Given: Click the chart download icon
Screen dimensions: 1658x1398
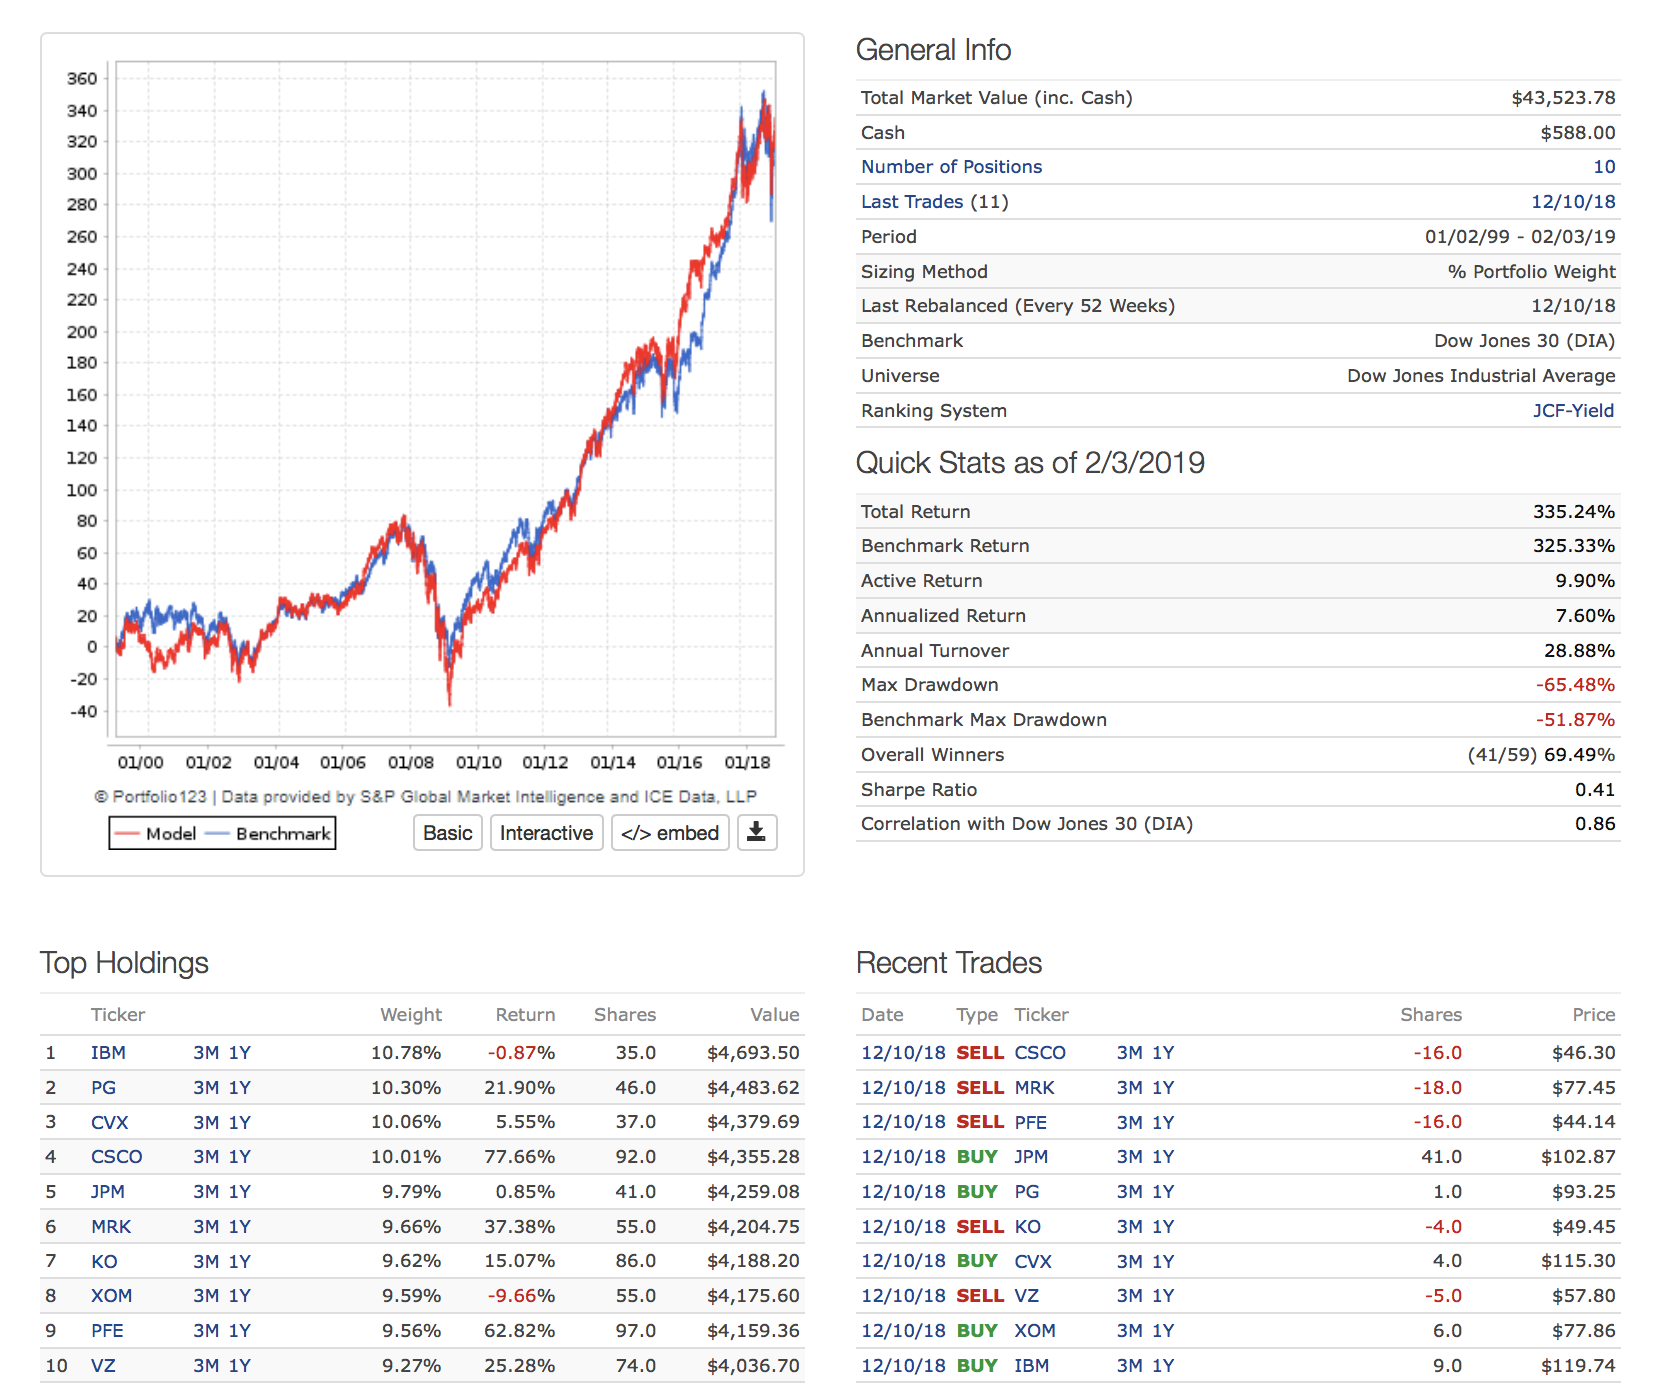Looking at the screenshot, I should [x=757, y=833].
